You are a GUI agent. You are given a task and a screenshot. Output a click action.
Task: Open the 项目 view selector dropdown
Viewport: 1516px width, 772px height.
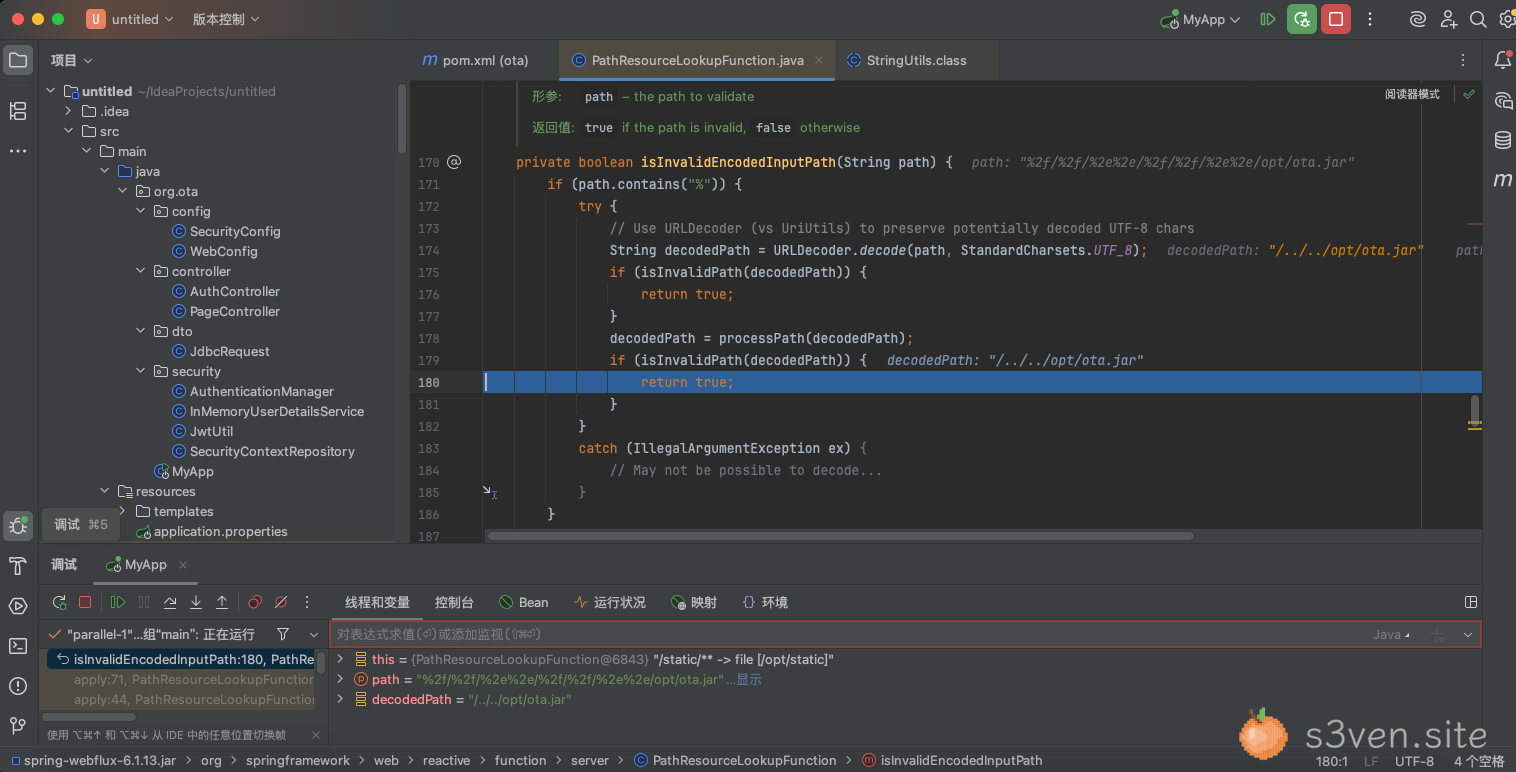(72, 60)
